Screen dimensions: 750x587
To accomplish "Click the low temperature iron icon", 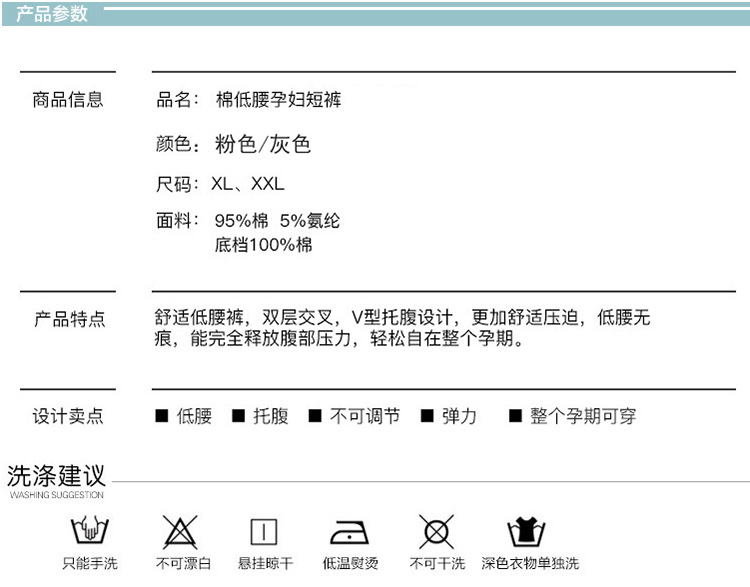I will (349, 532).
